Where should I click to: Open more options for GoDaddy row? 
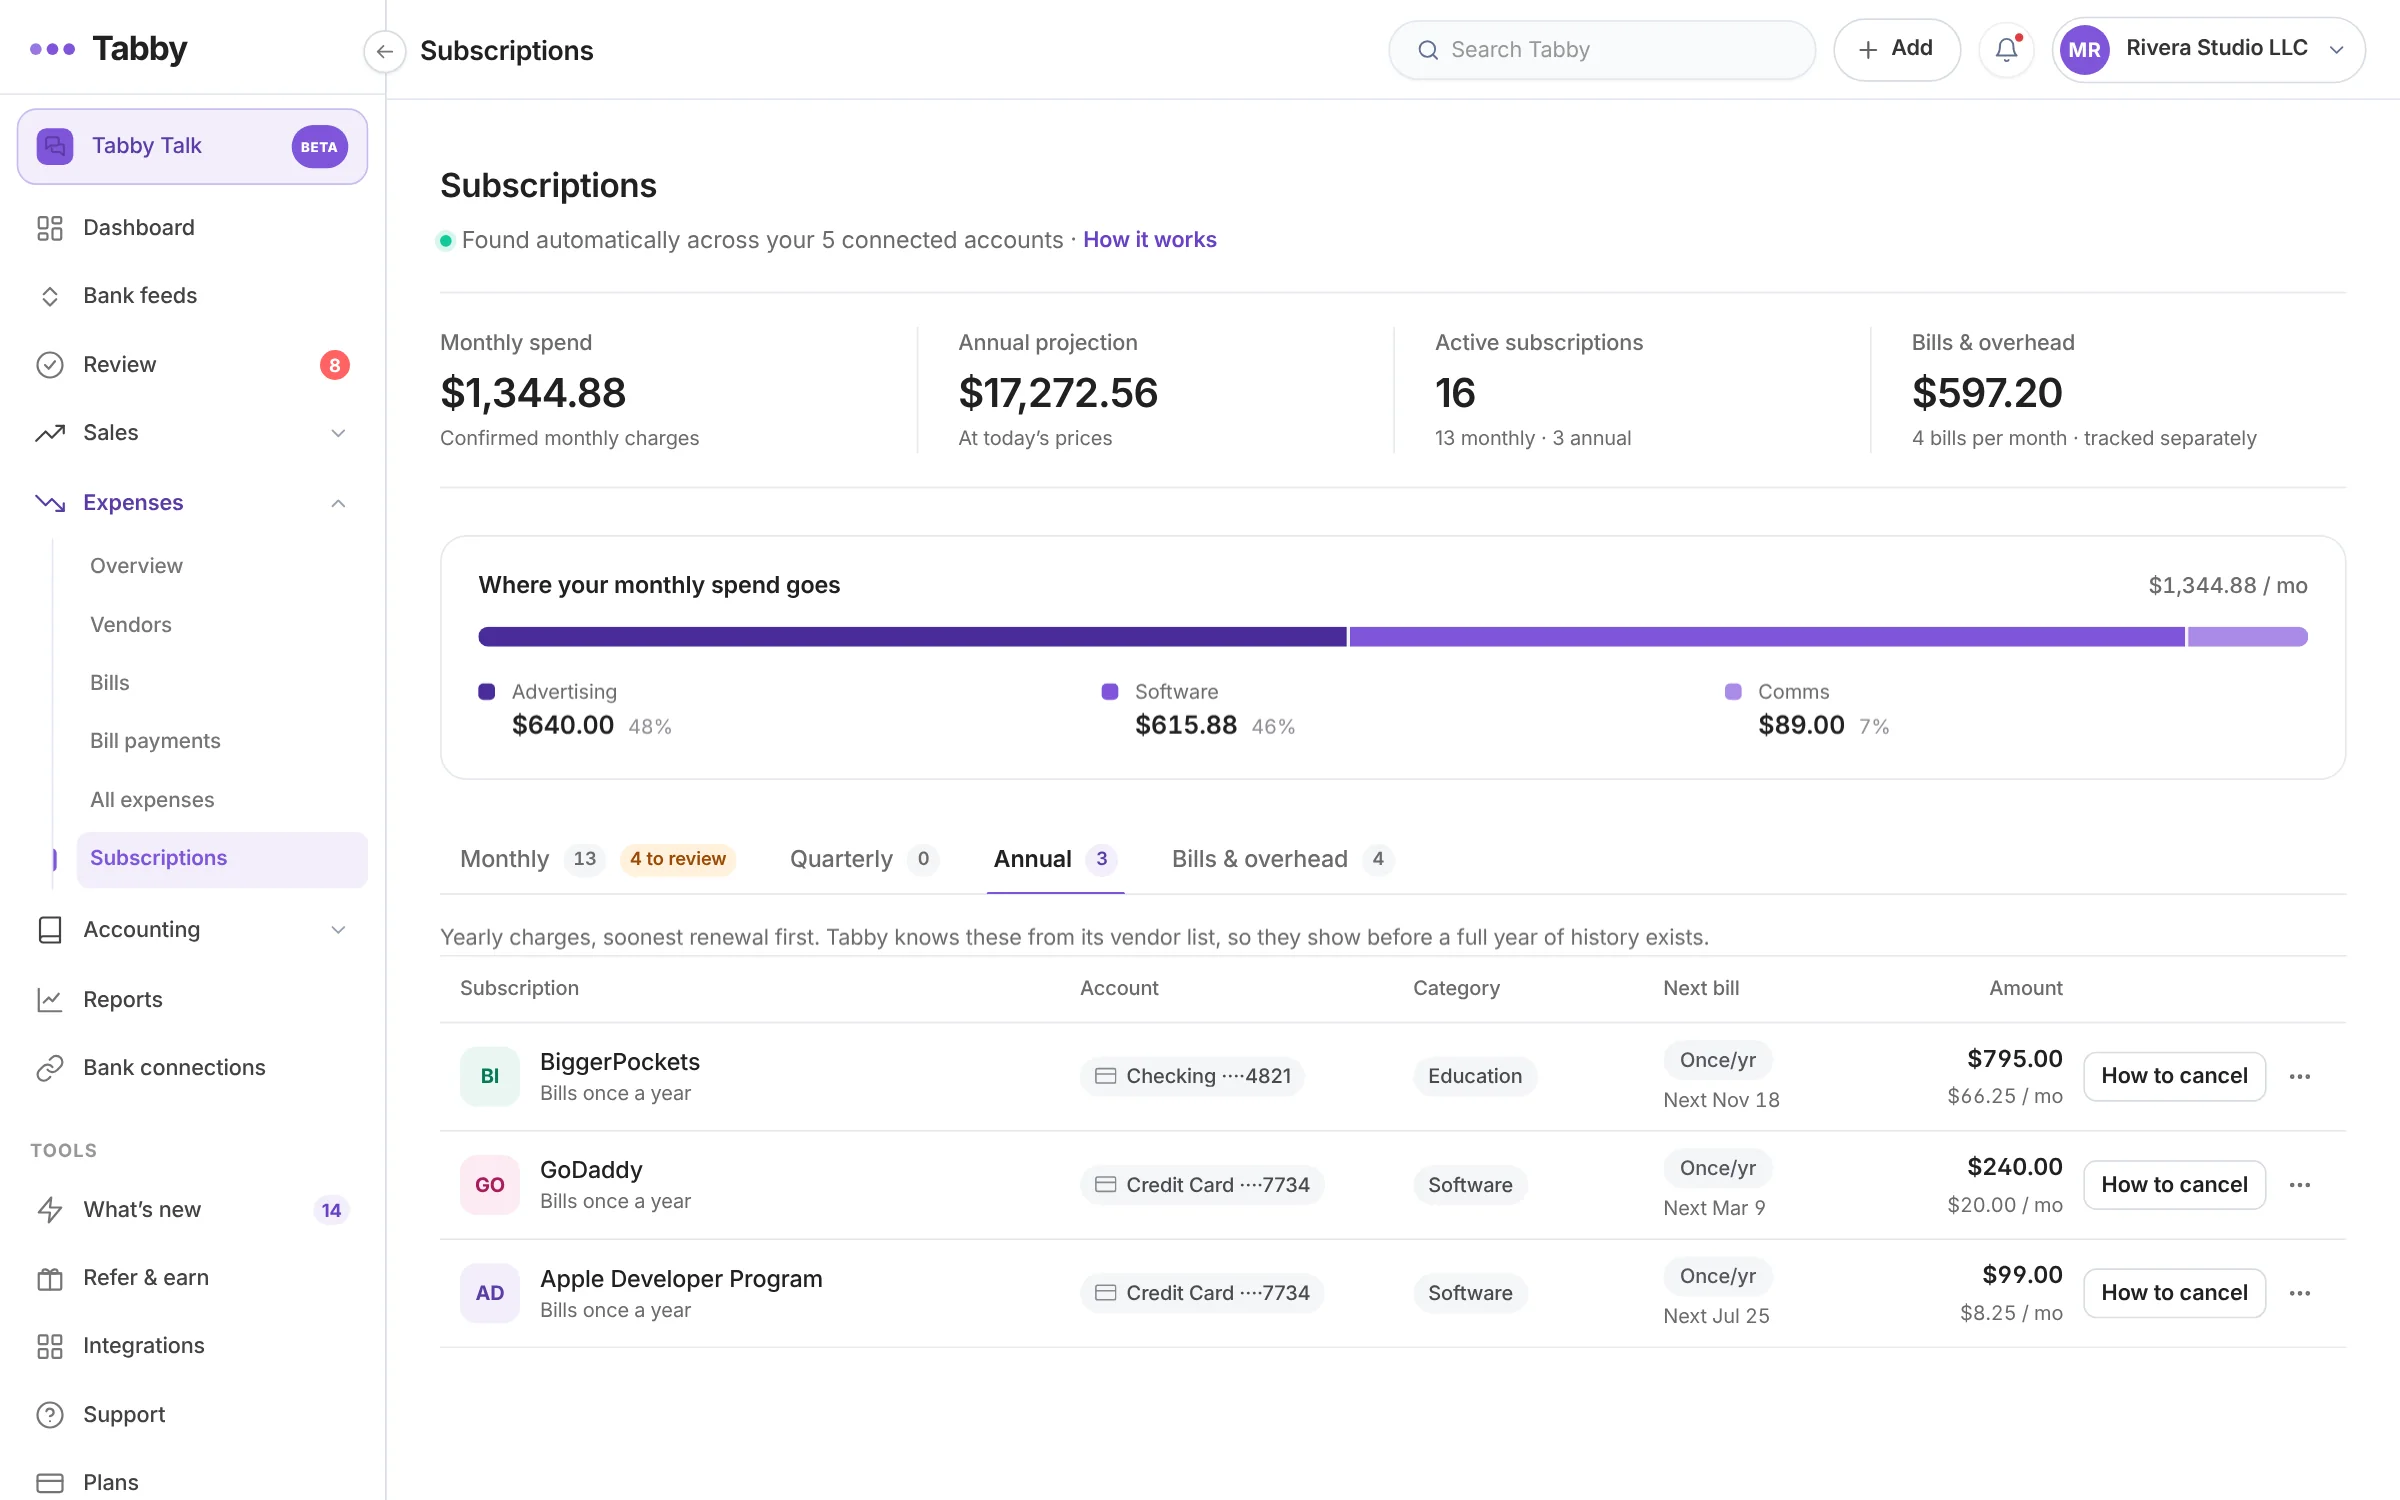[2299, 1185]
